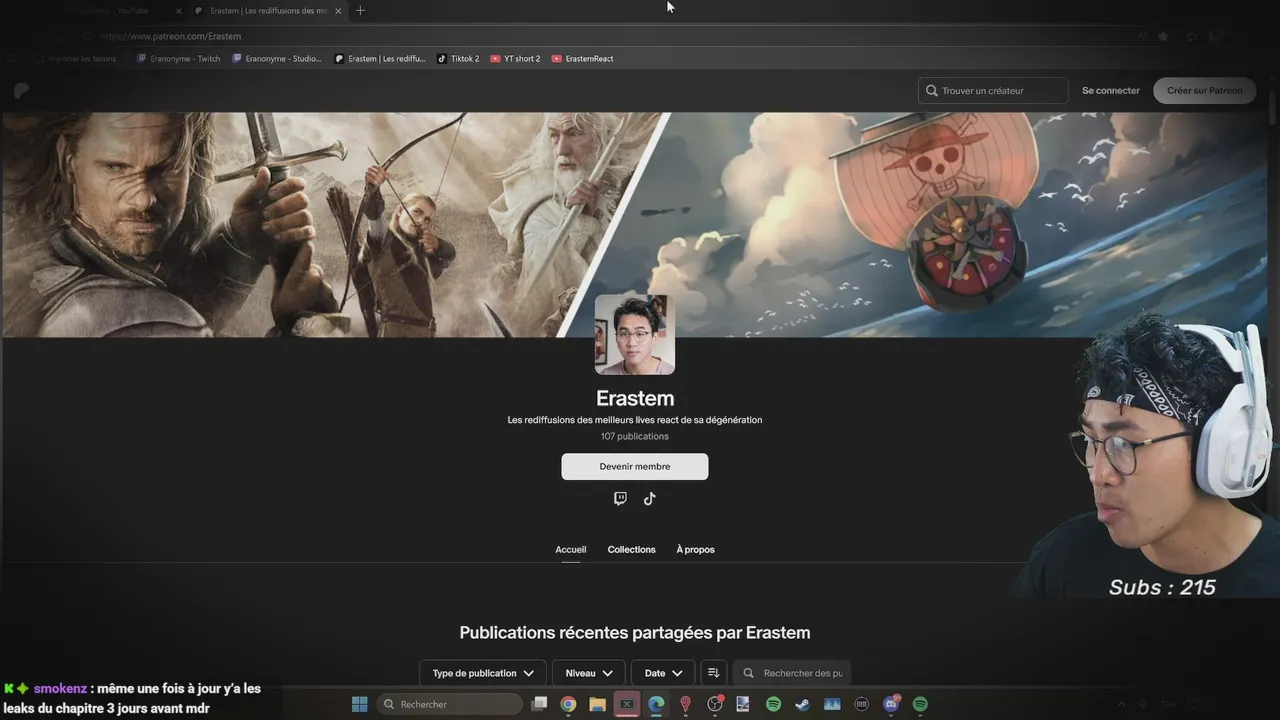Open the sort order icon button

(x=713, y=673)
